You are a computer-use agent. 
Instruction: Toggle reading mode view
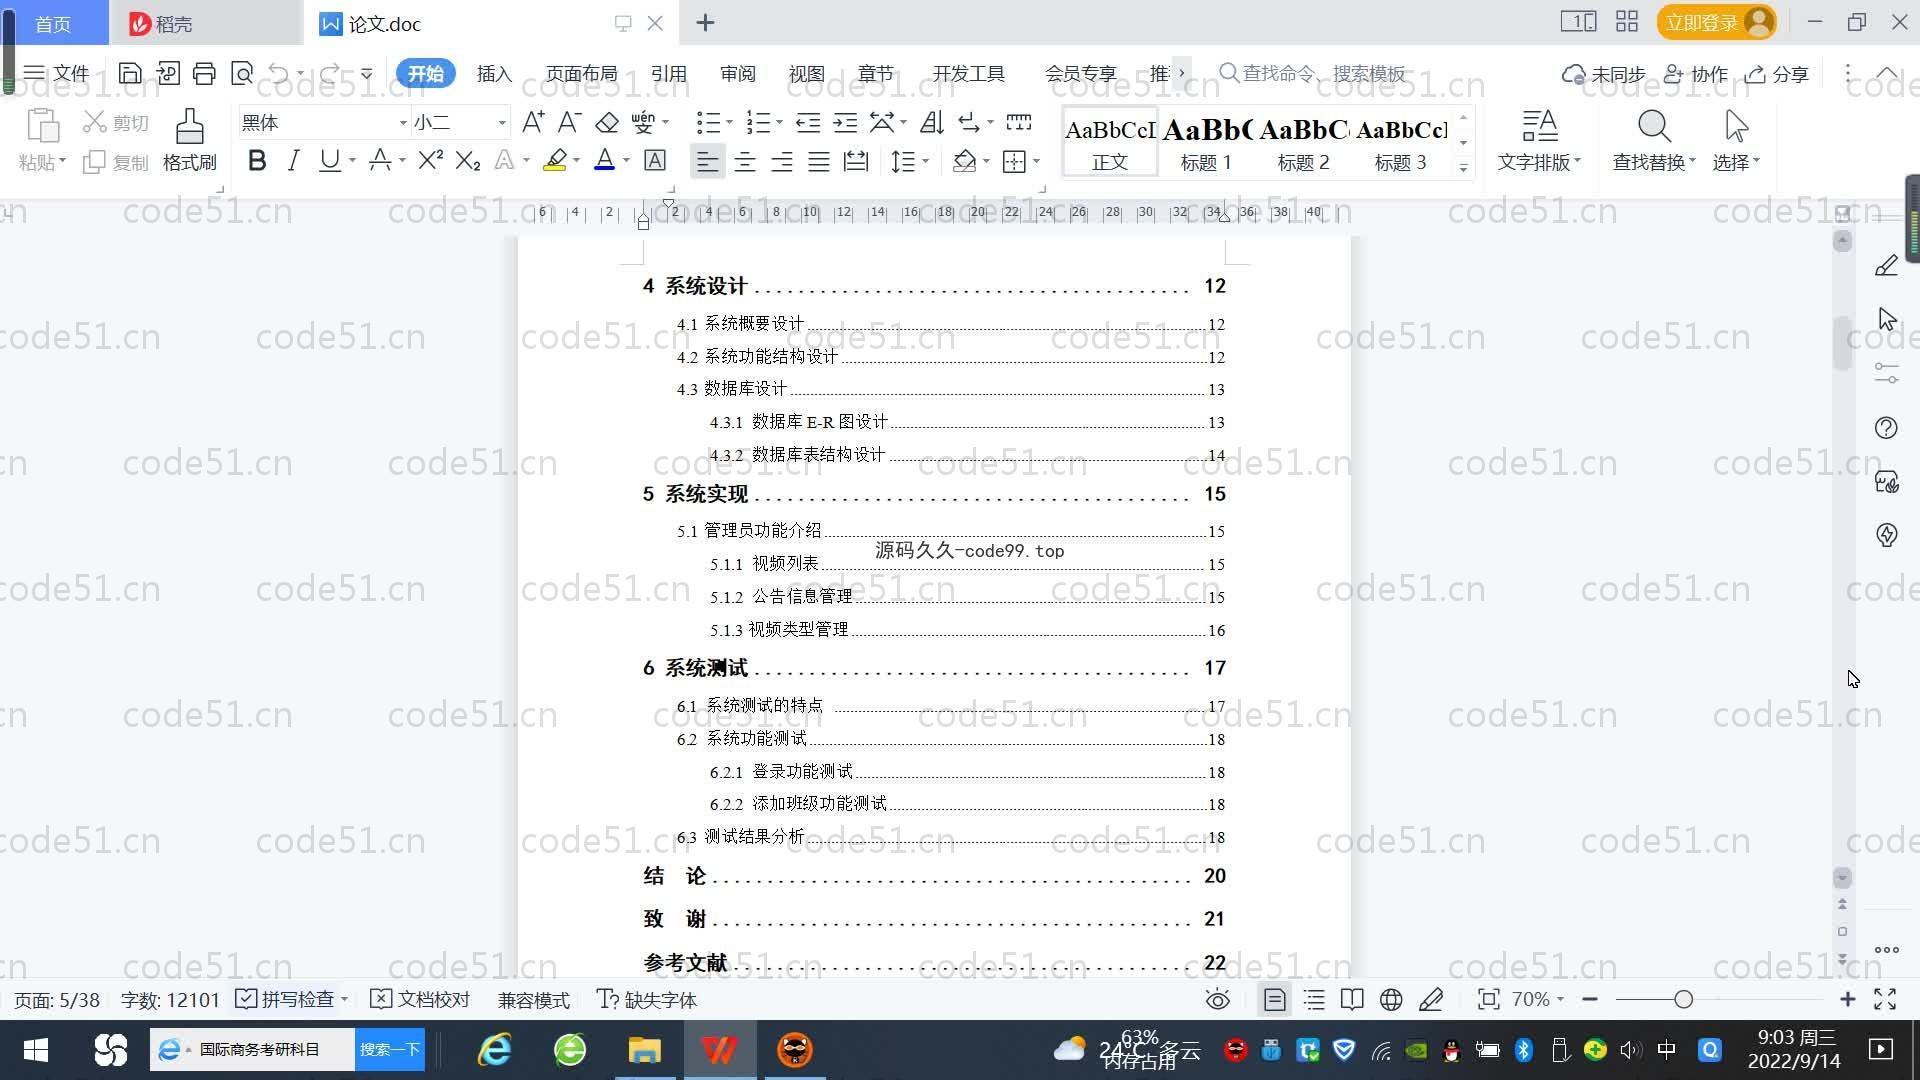click(x=1352, y=999)
